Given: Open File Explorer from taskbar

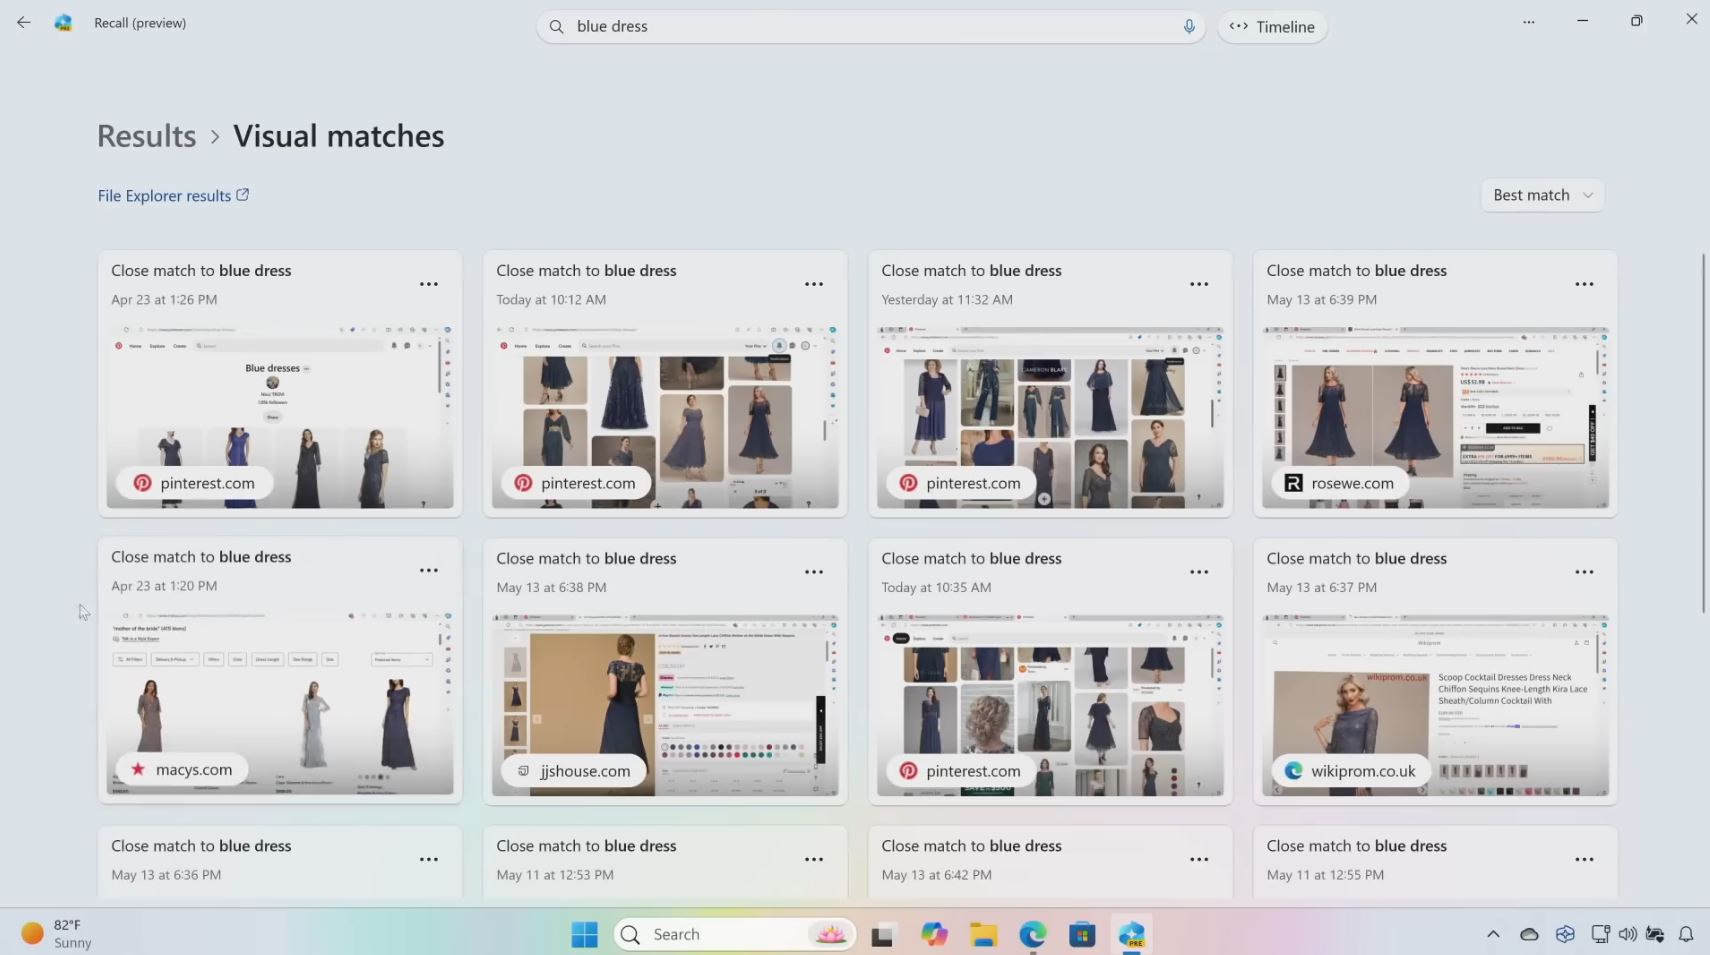Looking at the screenshot, I should point(983,934).
